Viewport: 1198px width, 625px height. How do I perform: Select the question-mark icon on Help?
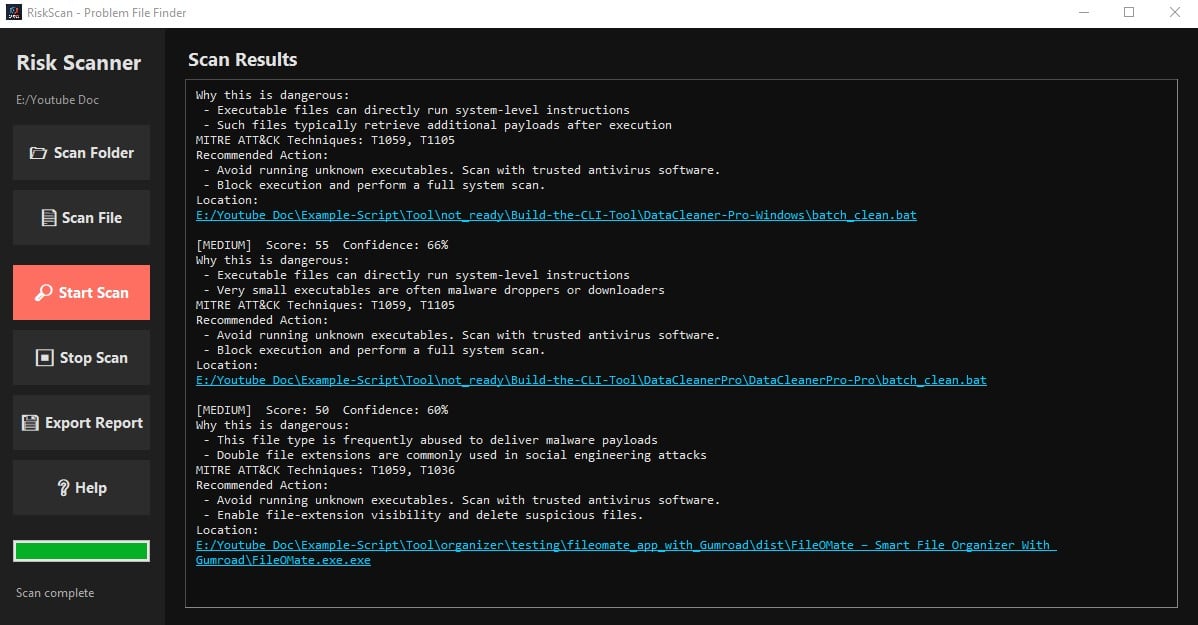point(62,487)
